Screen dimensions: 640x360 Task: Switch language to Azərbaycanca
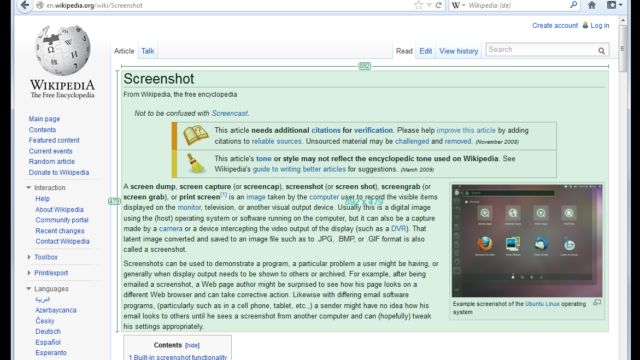pos(56,310)
